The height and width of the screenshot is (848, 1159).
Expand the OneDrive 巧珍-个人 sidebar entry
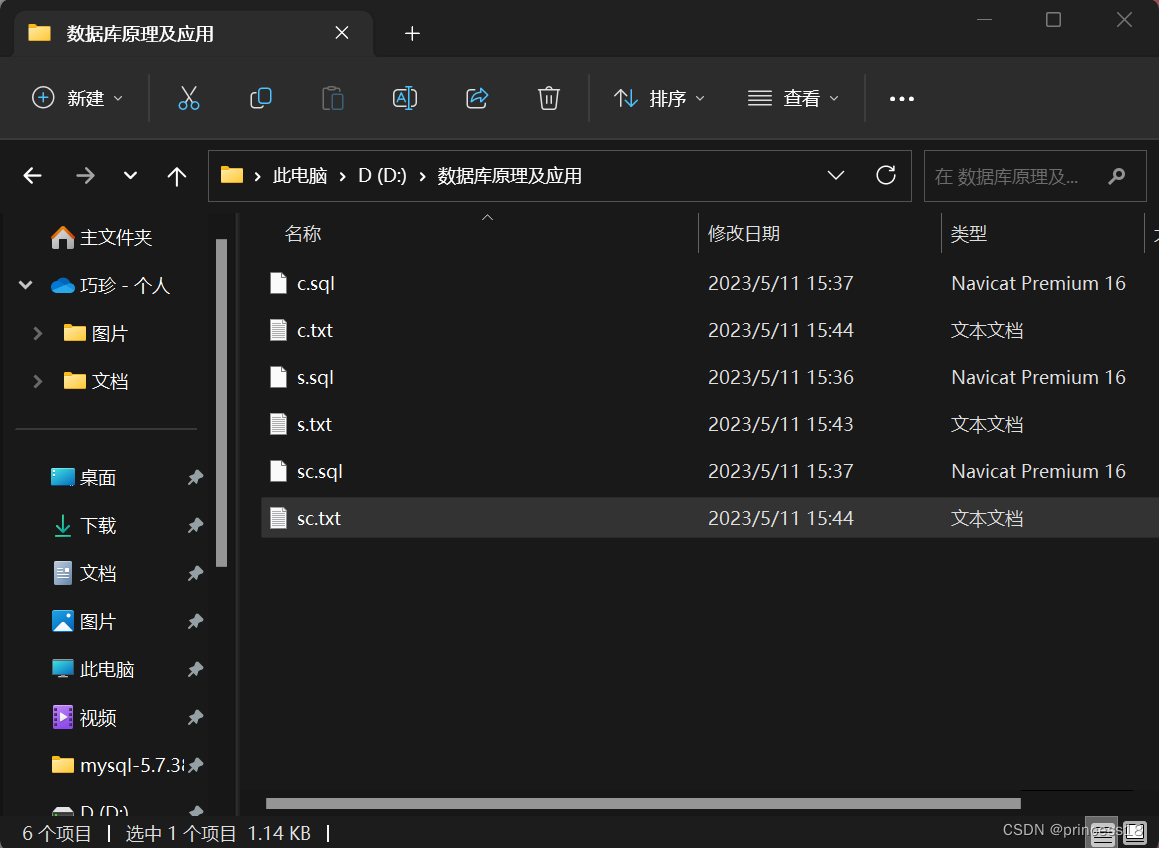click(x=24, y=284)
